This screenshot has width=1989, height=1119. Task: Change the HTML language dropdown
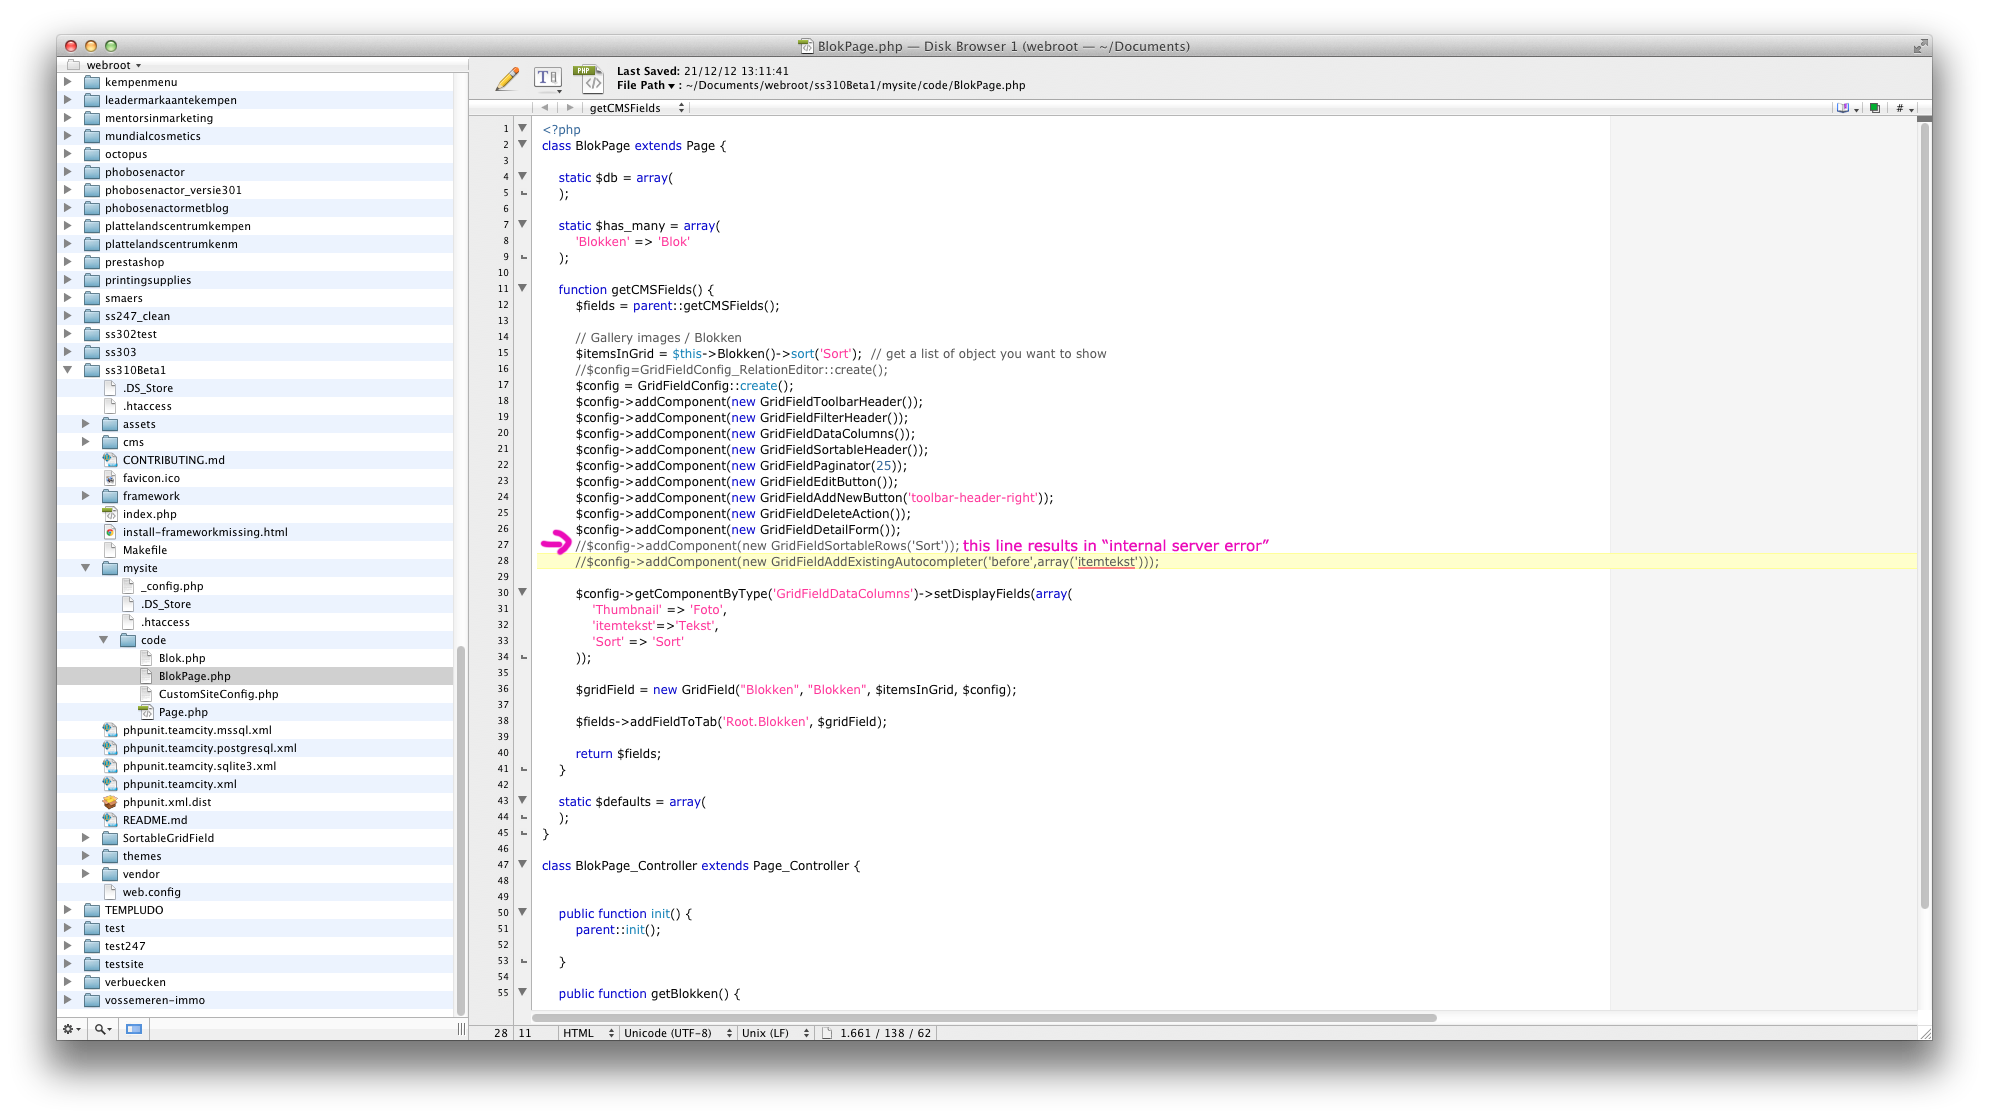pos(587,1033)
